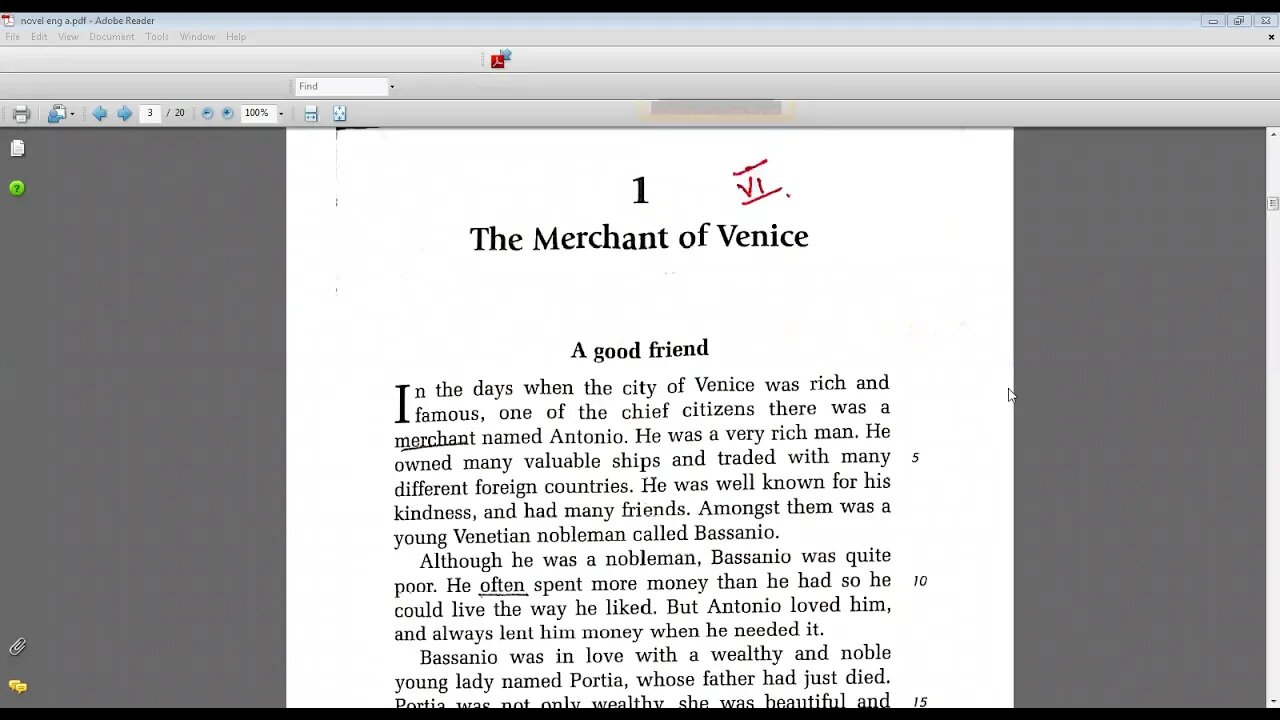Go to next page with right arrow

point(124,114)
